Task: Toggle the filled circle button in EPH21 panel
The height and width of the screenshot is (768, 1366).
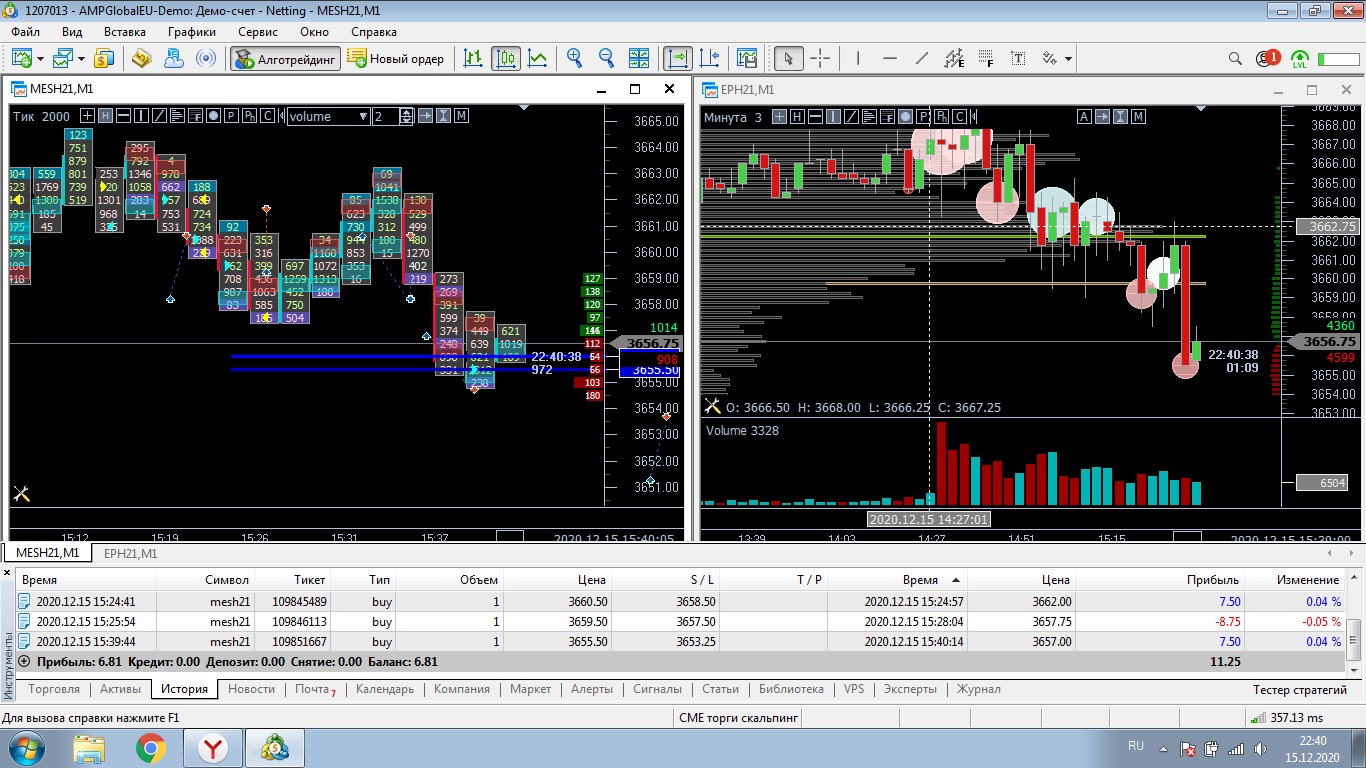Action: [905, 116]
